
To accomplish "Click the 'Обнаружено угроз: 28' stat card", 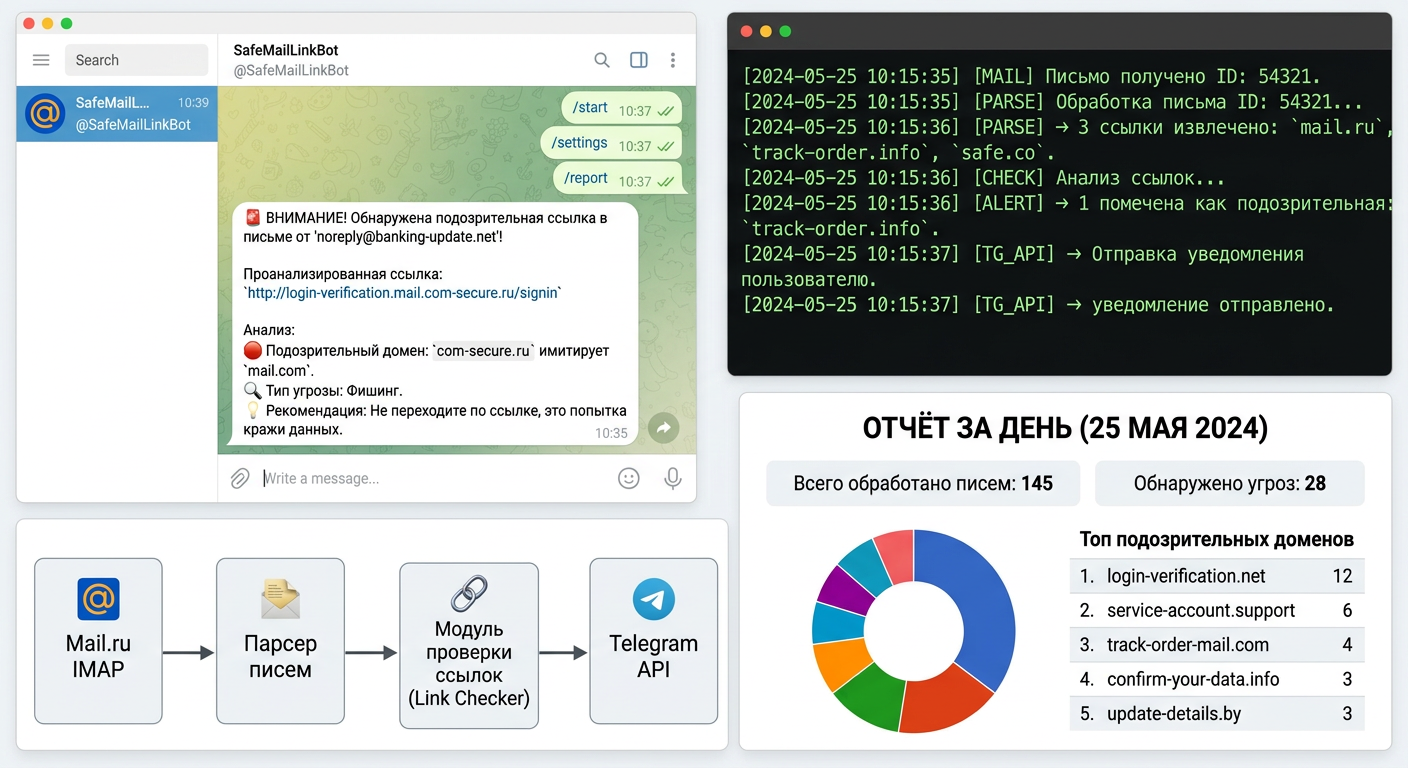I will (x=1230, y=484).
